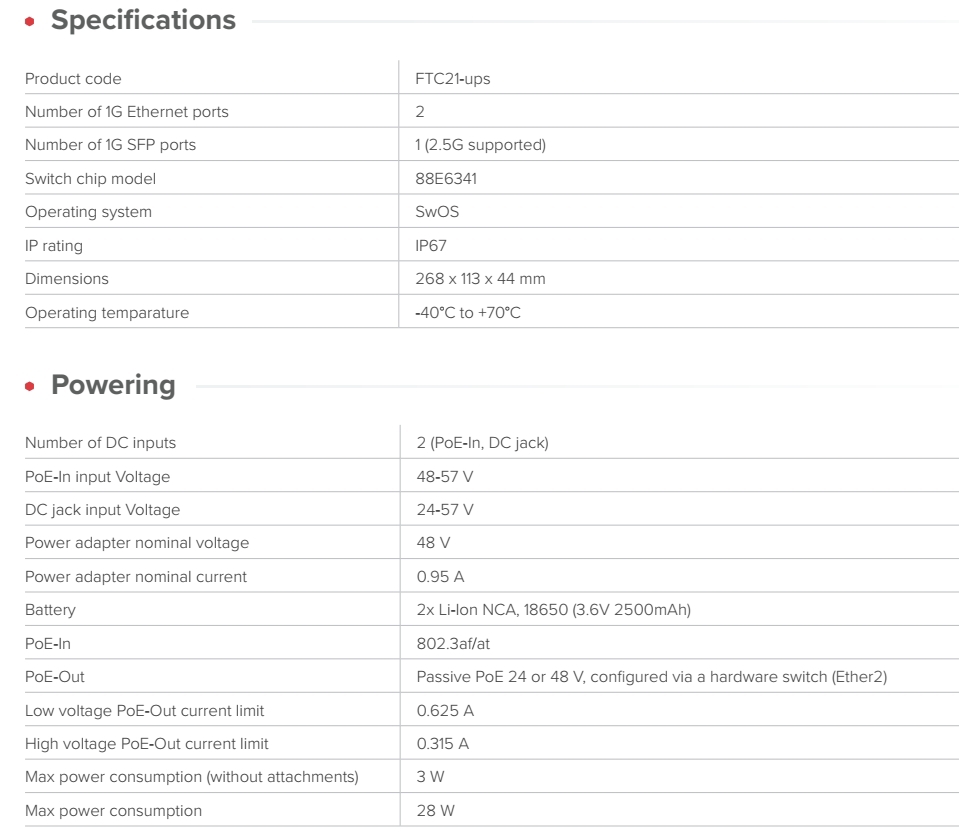Screen dimensions: 959x840
Task: Click the dimensions value 268 x 113 x 44 mm
Action: click(480, 279)
